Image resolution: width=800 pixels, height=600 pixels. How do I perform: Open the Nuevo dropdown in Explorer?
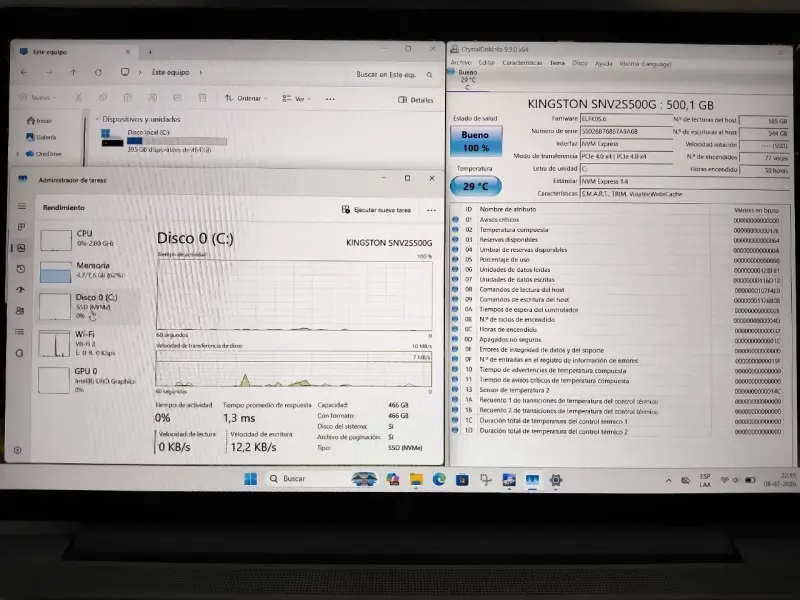(38, 97)
